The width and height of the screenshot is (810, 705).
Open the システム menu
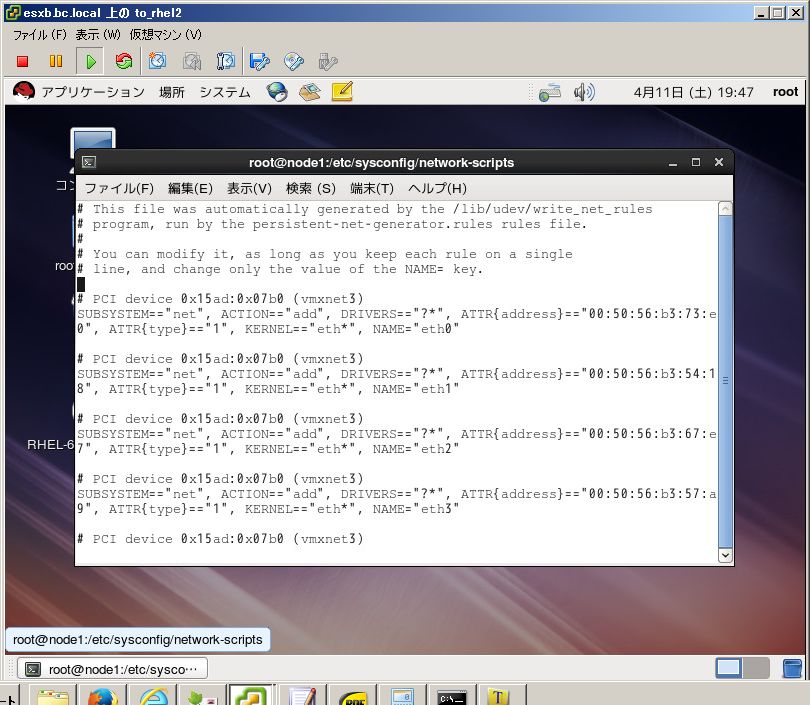coord(225,92)
